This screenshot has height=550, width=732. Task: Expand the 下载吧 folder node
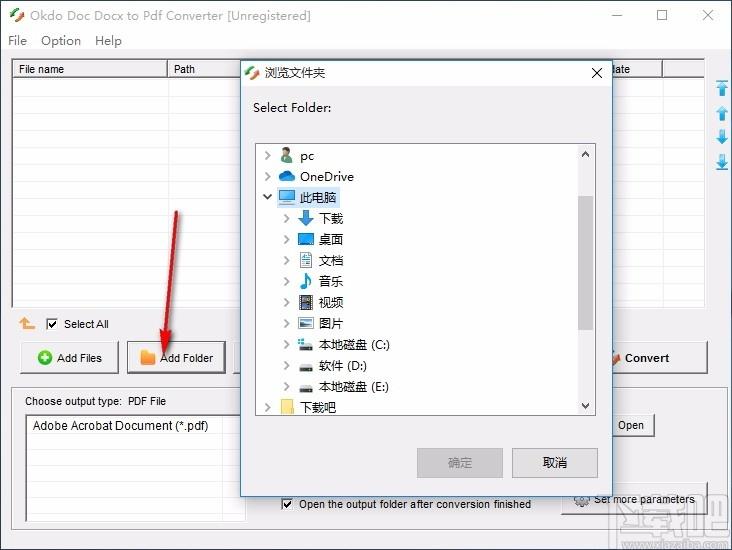(x=267, y=407)
